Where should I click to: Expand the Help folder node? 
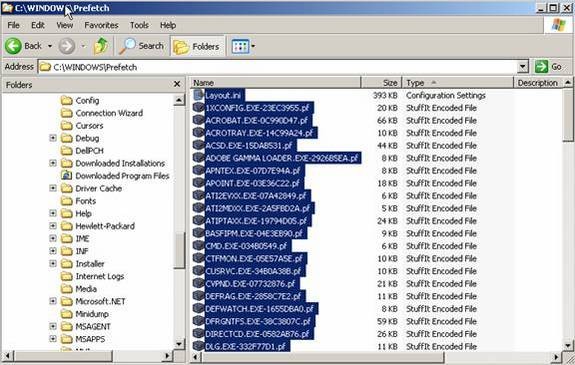coord(53,213)
